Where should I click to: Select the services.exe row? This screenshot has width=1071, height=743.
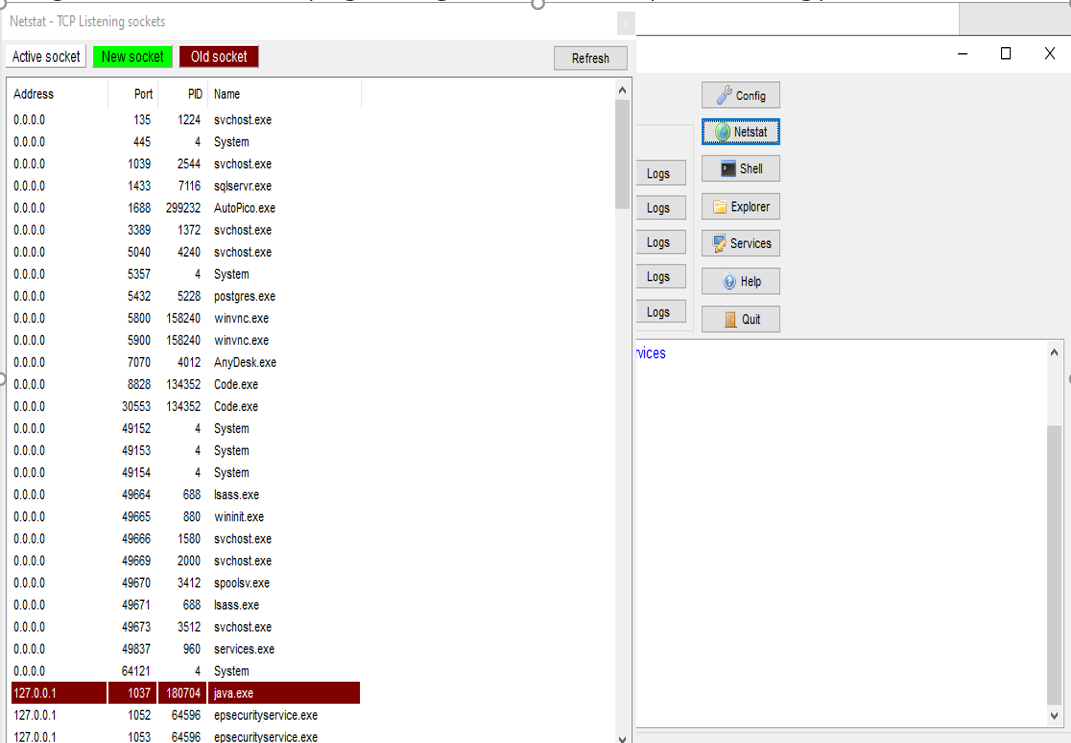pyautogui.click(x=186, y=649)
